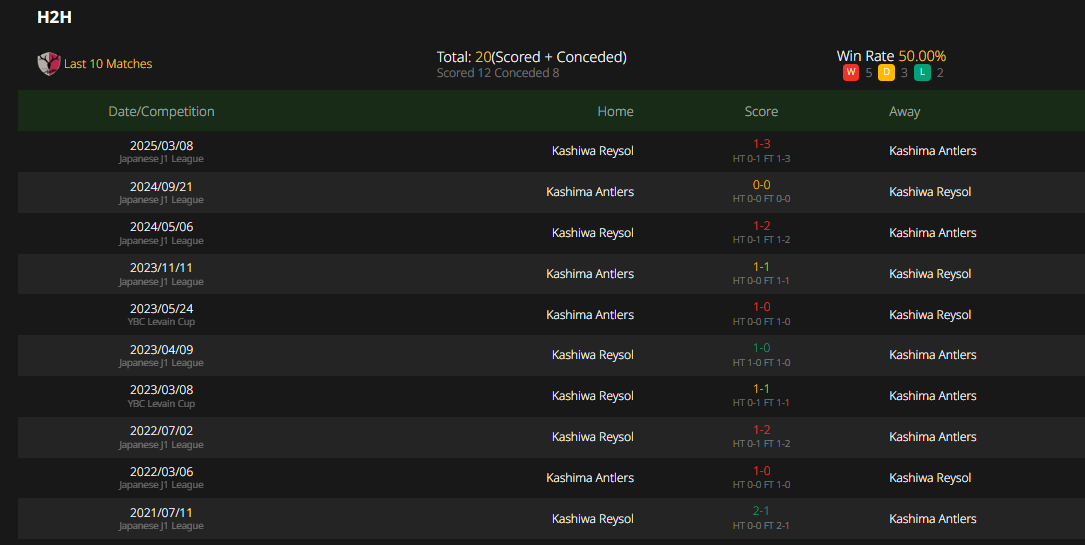Select the 2024/09/21 match date
1085x545 pixels.
click(x=161, y=187)
